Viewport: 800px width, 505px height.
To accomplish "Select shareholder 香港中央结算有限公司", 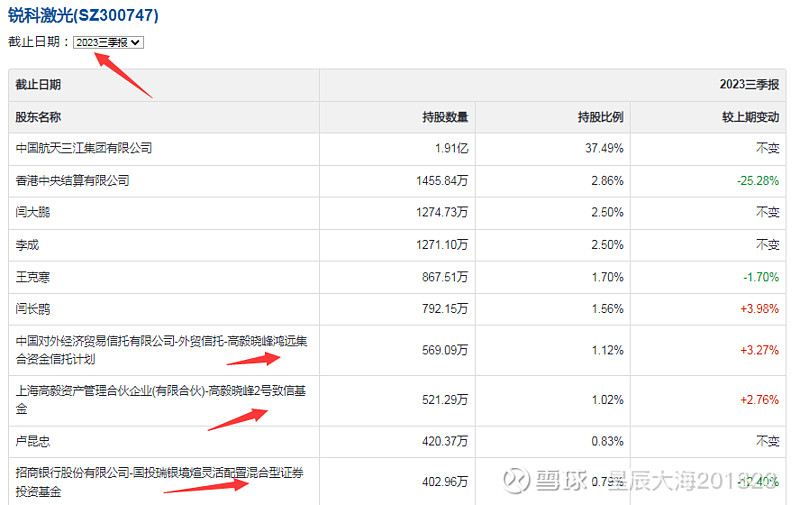I will [72, 180].
